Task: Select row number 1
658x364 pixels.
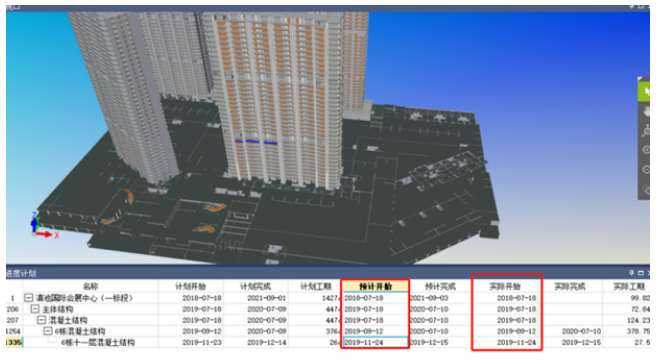Action: [13, 298]
